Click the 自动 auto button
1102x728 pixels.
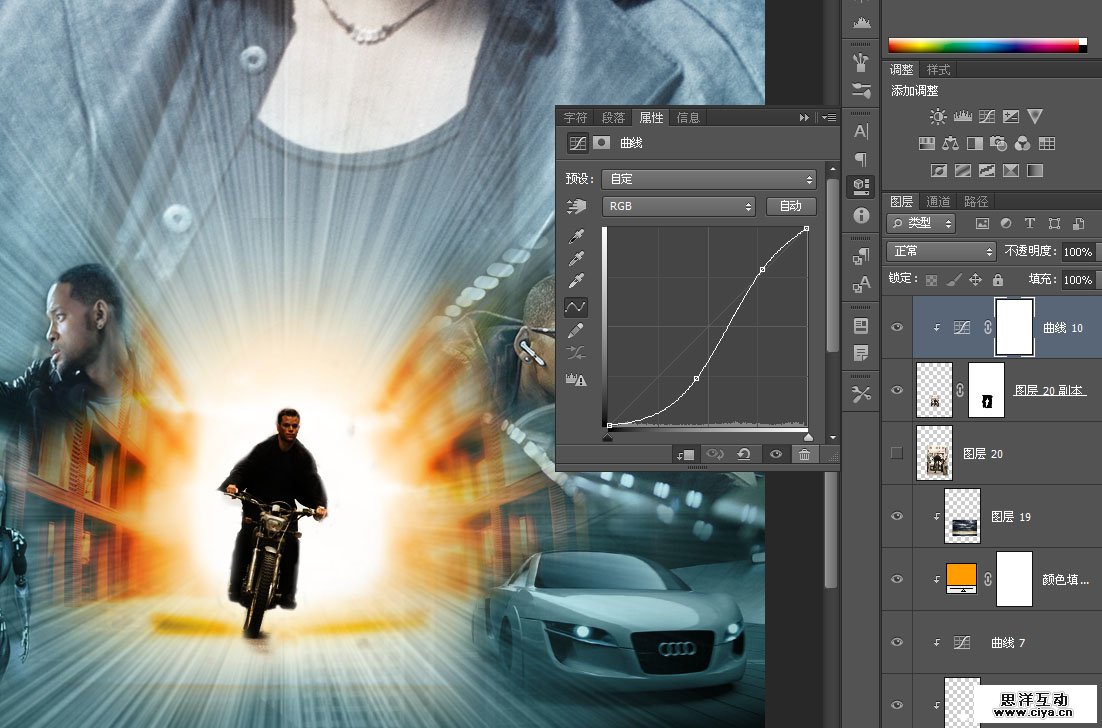tap(790, 207)
